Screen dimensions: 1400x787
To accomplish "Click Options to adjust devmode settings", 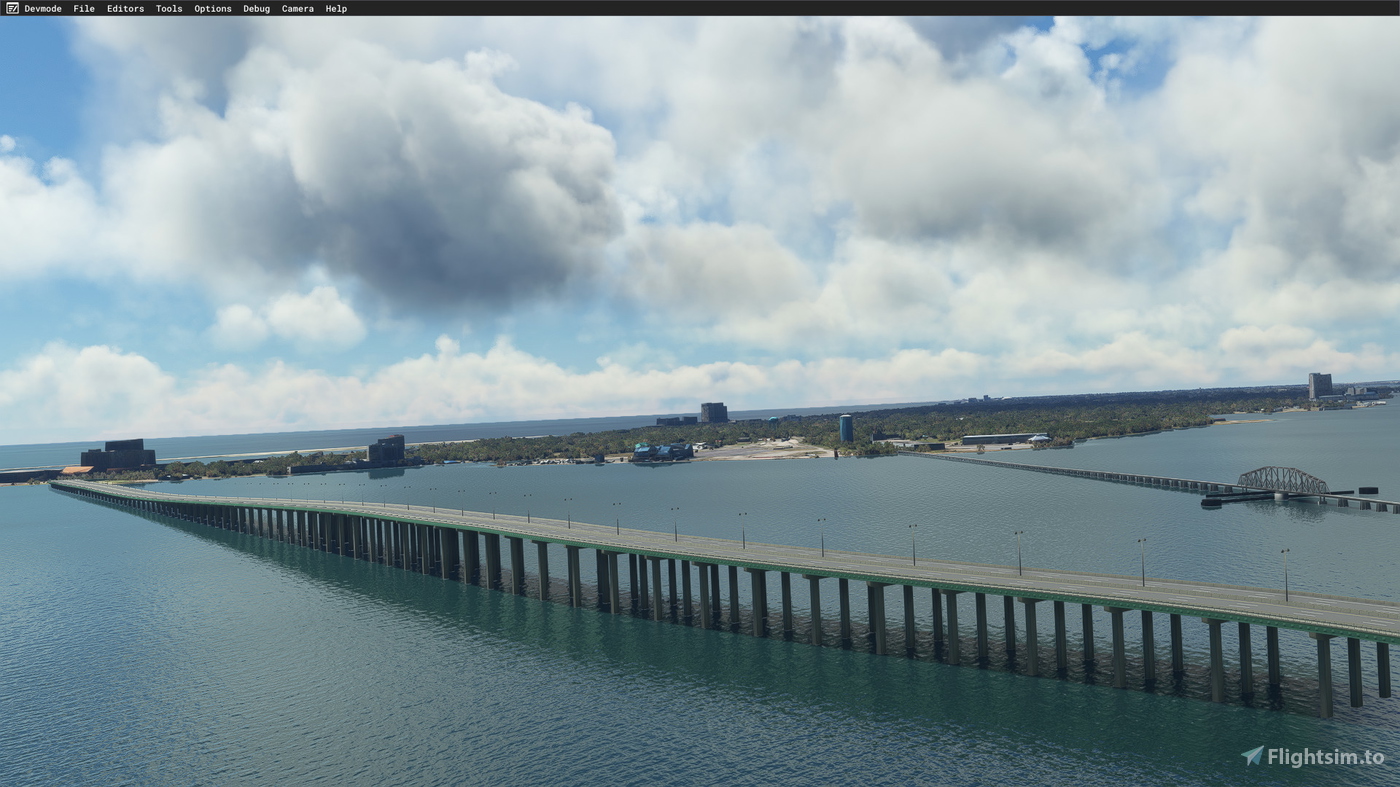I will tap(212, 8).
